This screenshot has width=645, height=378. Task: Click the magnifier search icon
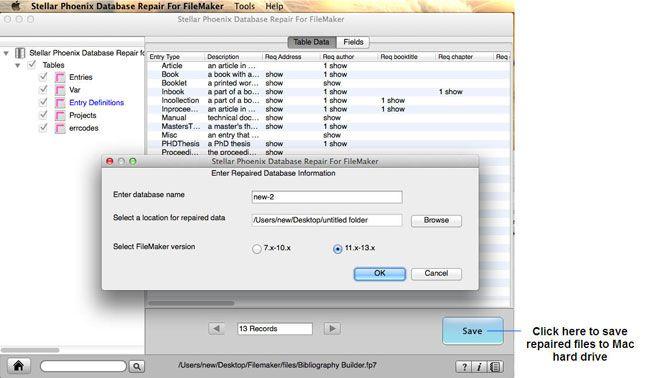137,366
